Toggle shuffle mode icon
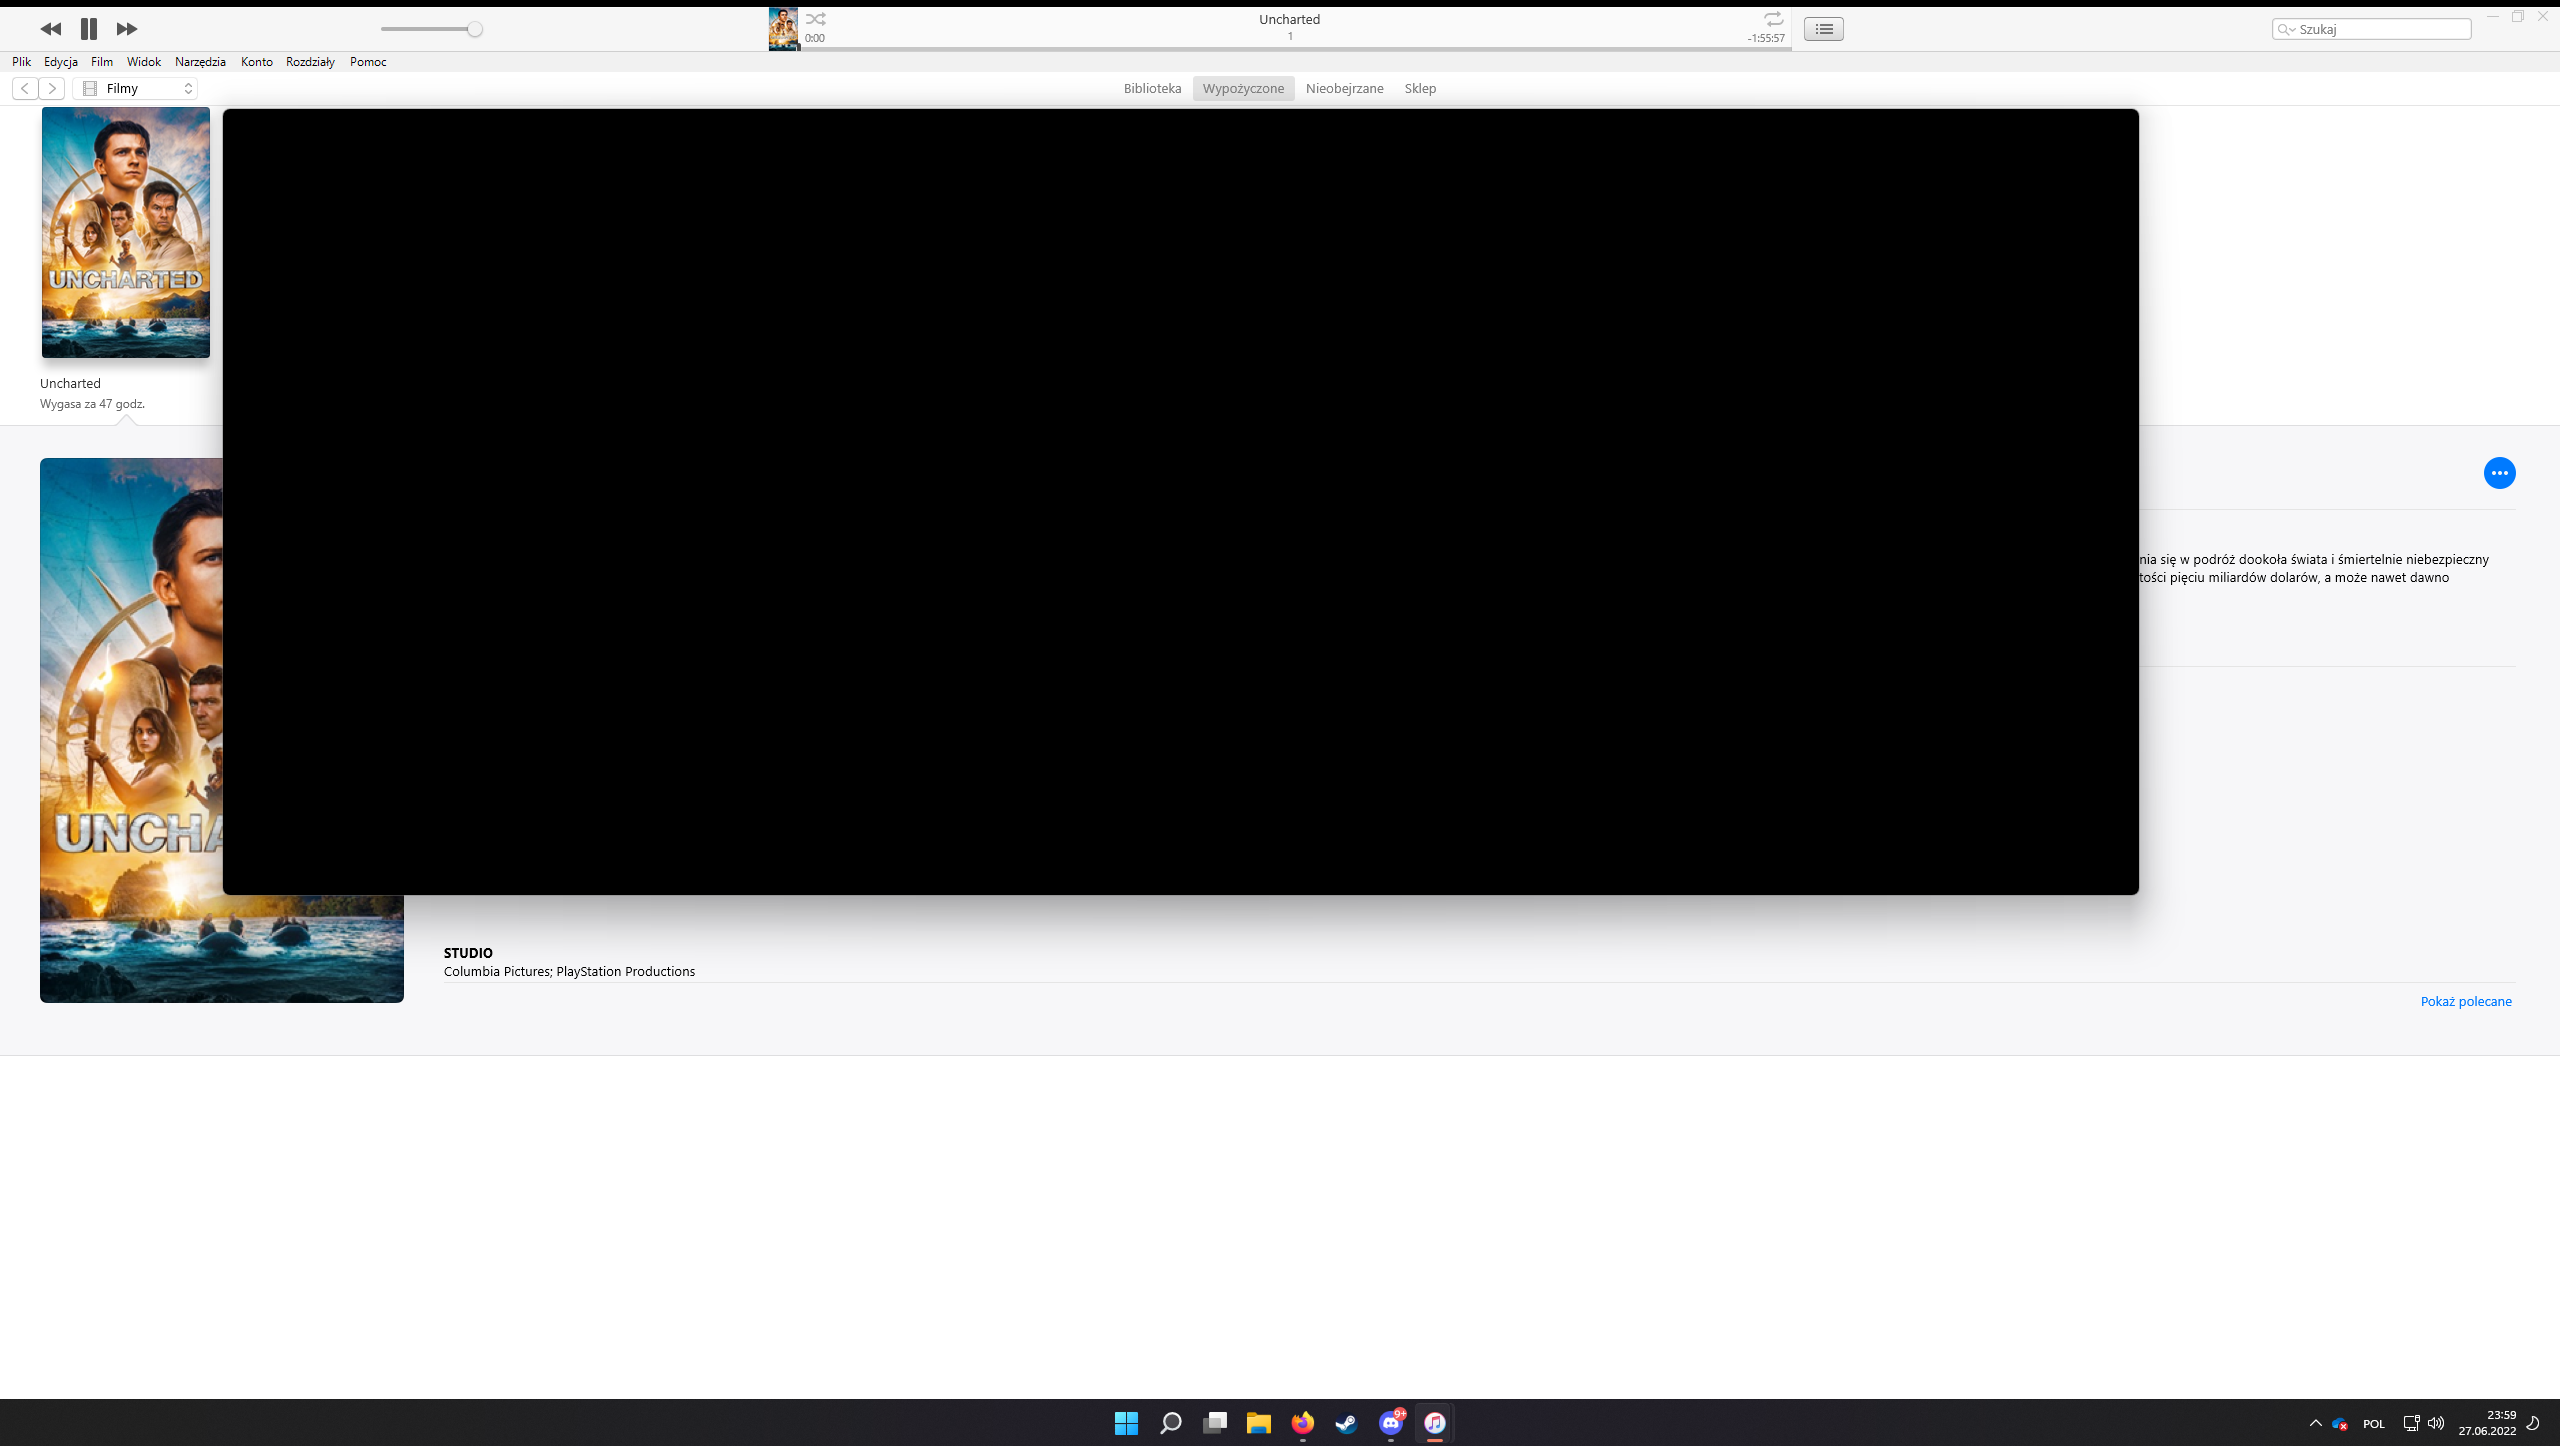Screen dimensions: 2560x1446 pos(816,19)
